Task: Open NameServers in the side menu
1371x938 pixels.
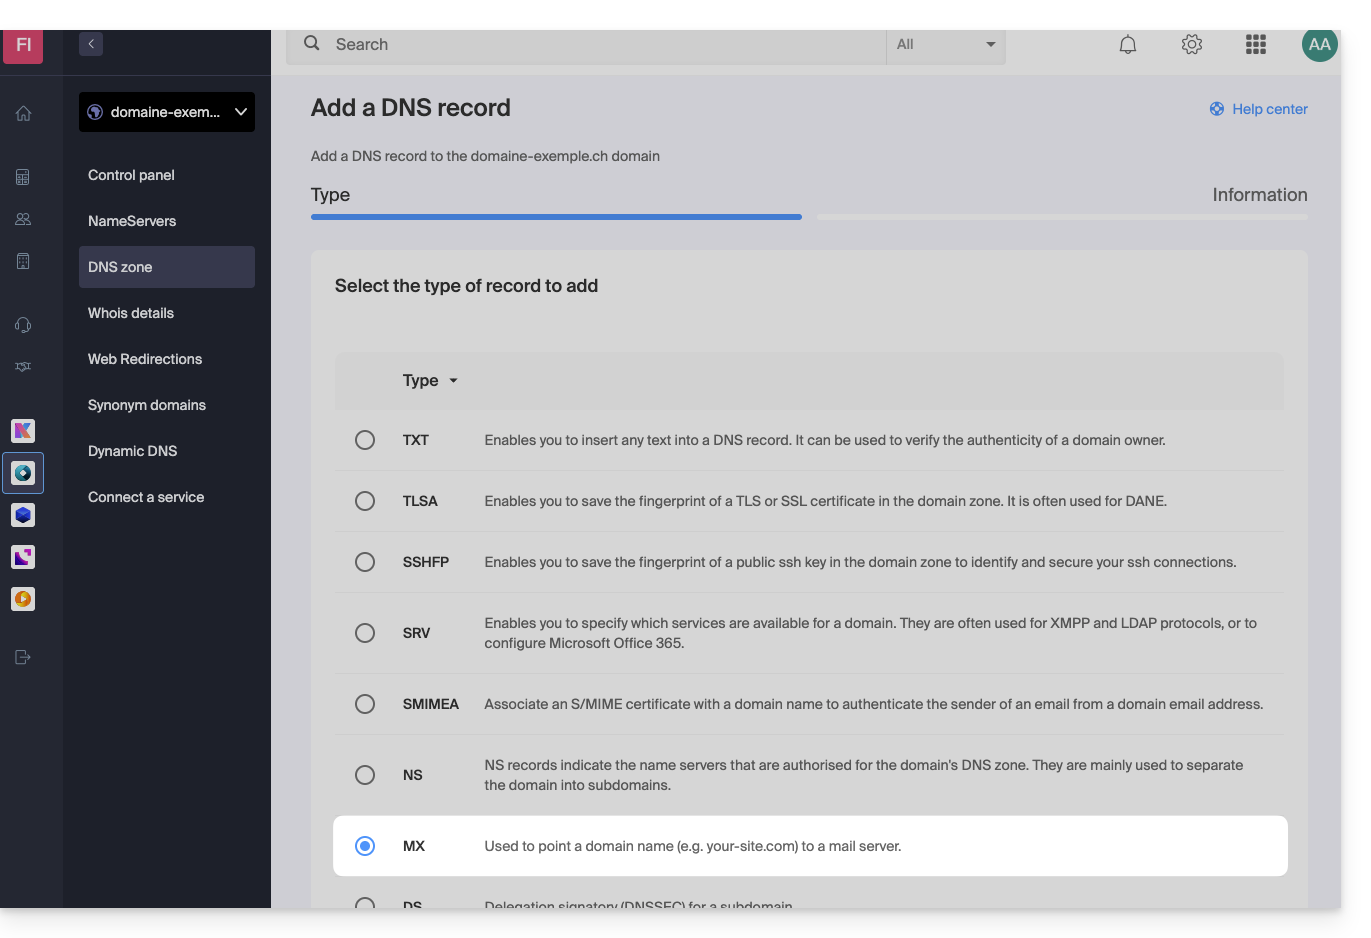Action: [x=132, y=221]
